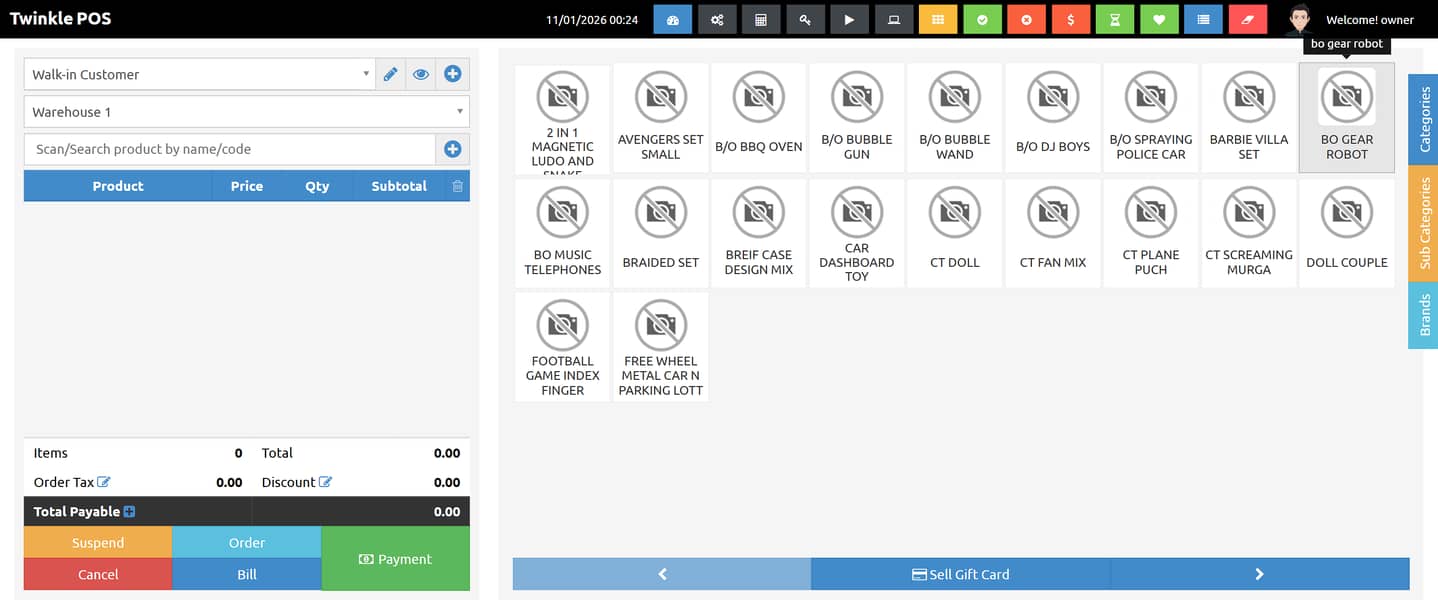1438x600 pixels.
Task: Add BO GEAR ROBOT product
Action: tap(1347, 118)
